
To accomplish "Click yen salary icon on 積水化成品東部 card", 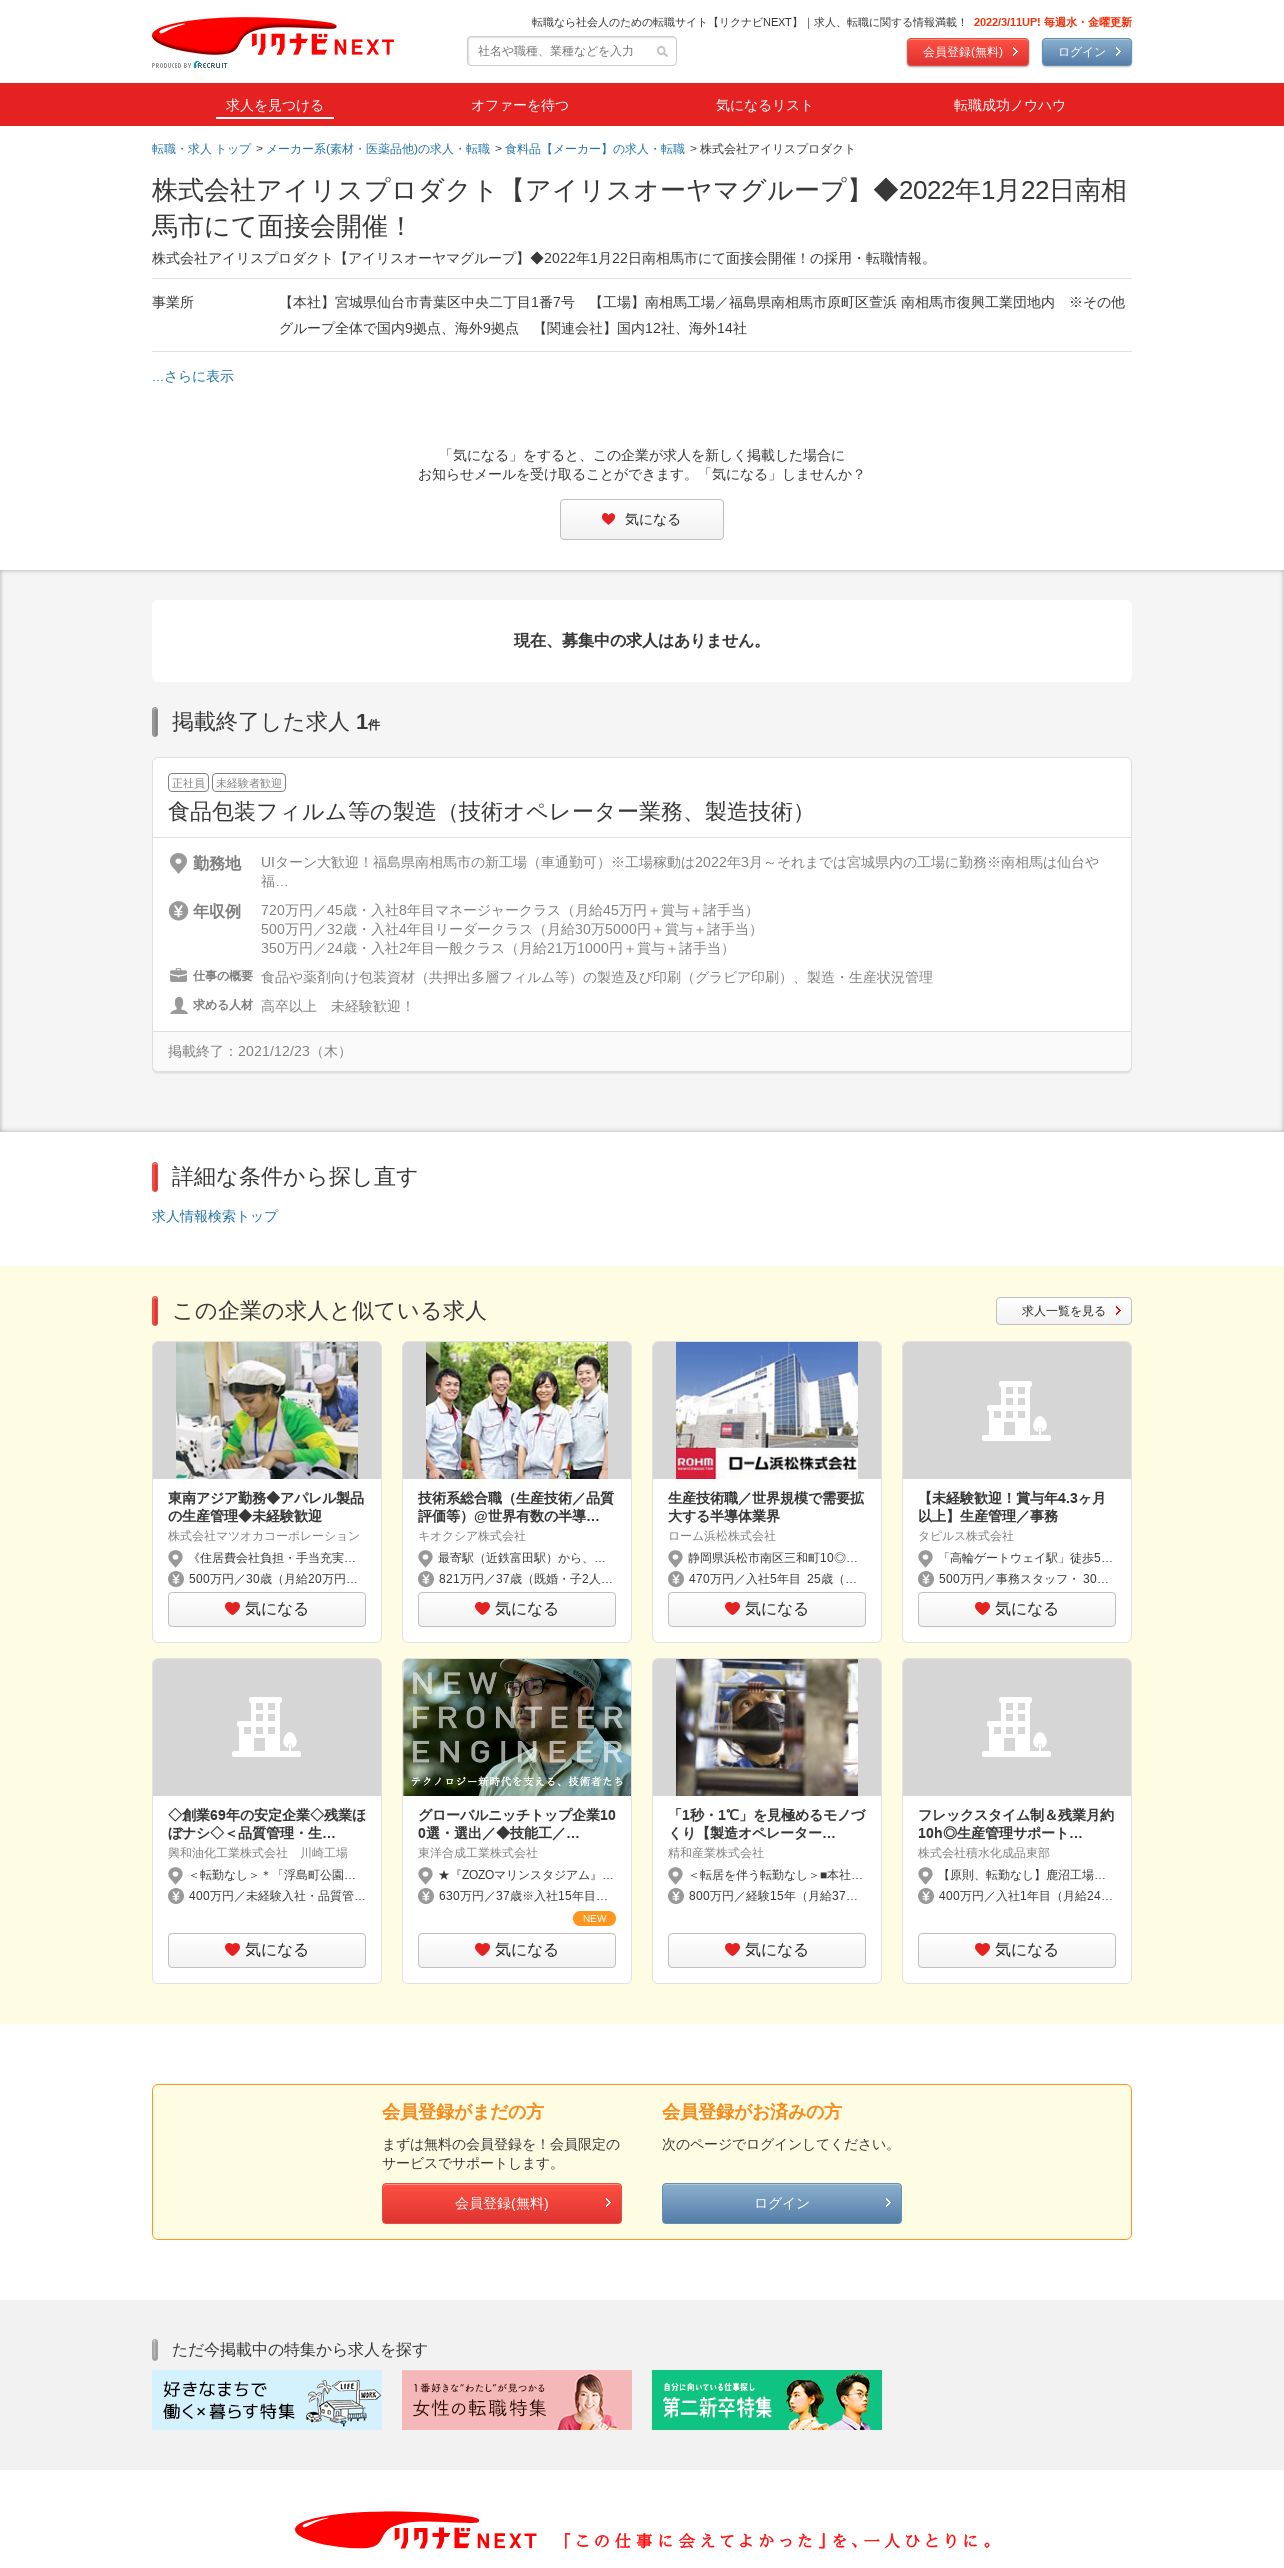I will pyautogui.click(x=925, y=1896).
